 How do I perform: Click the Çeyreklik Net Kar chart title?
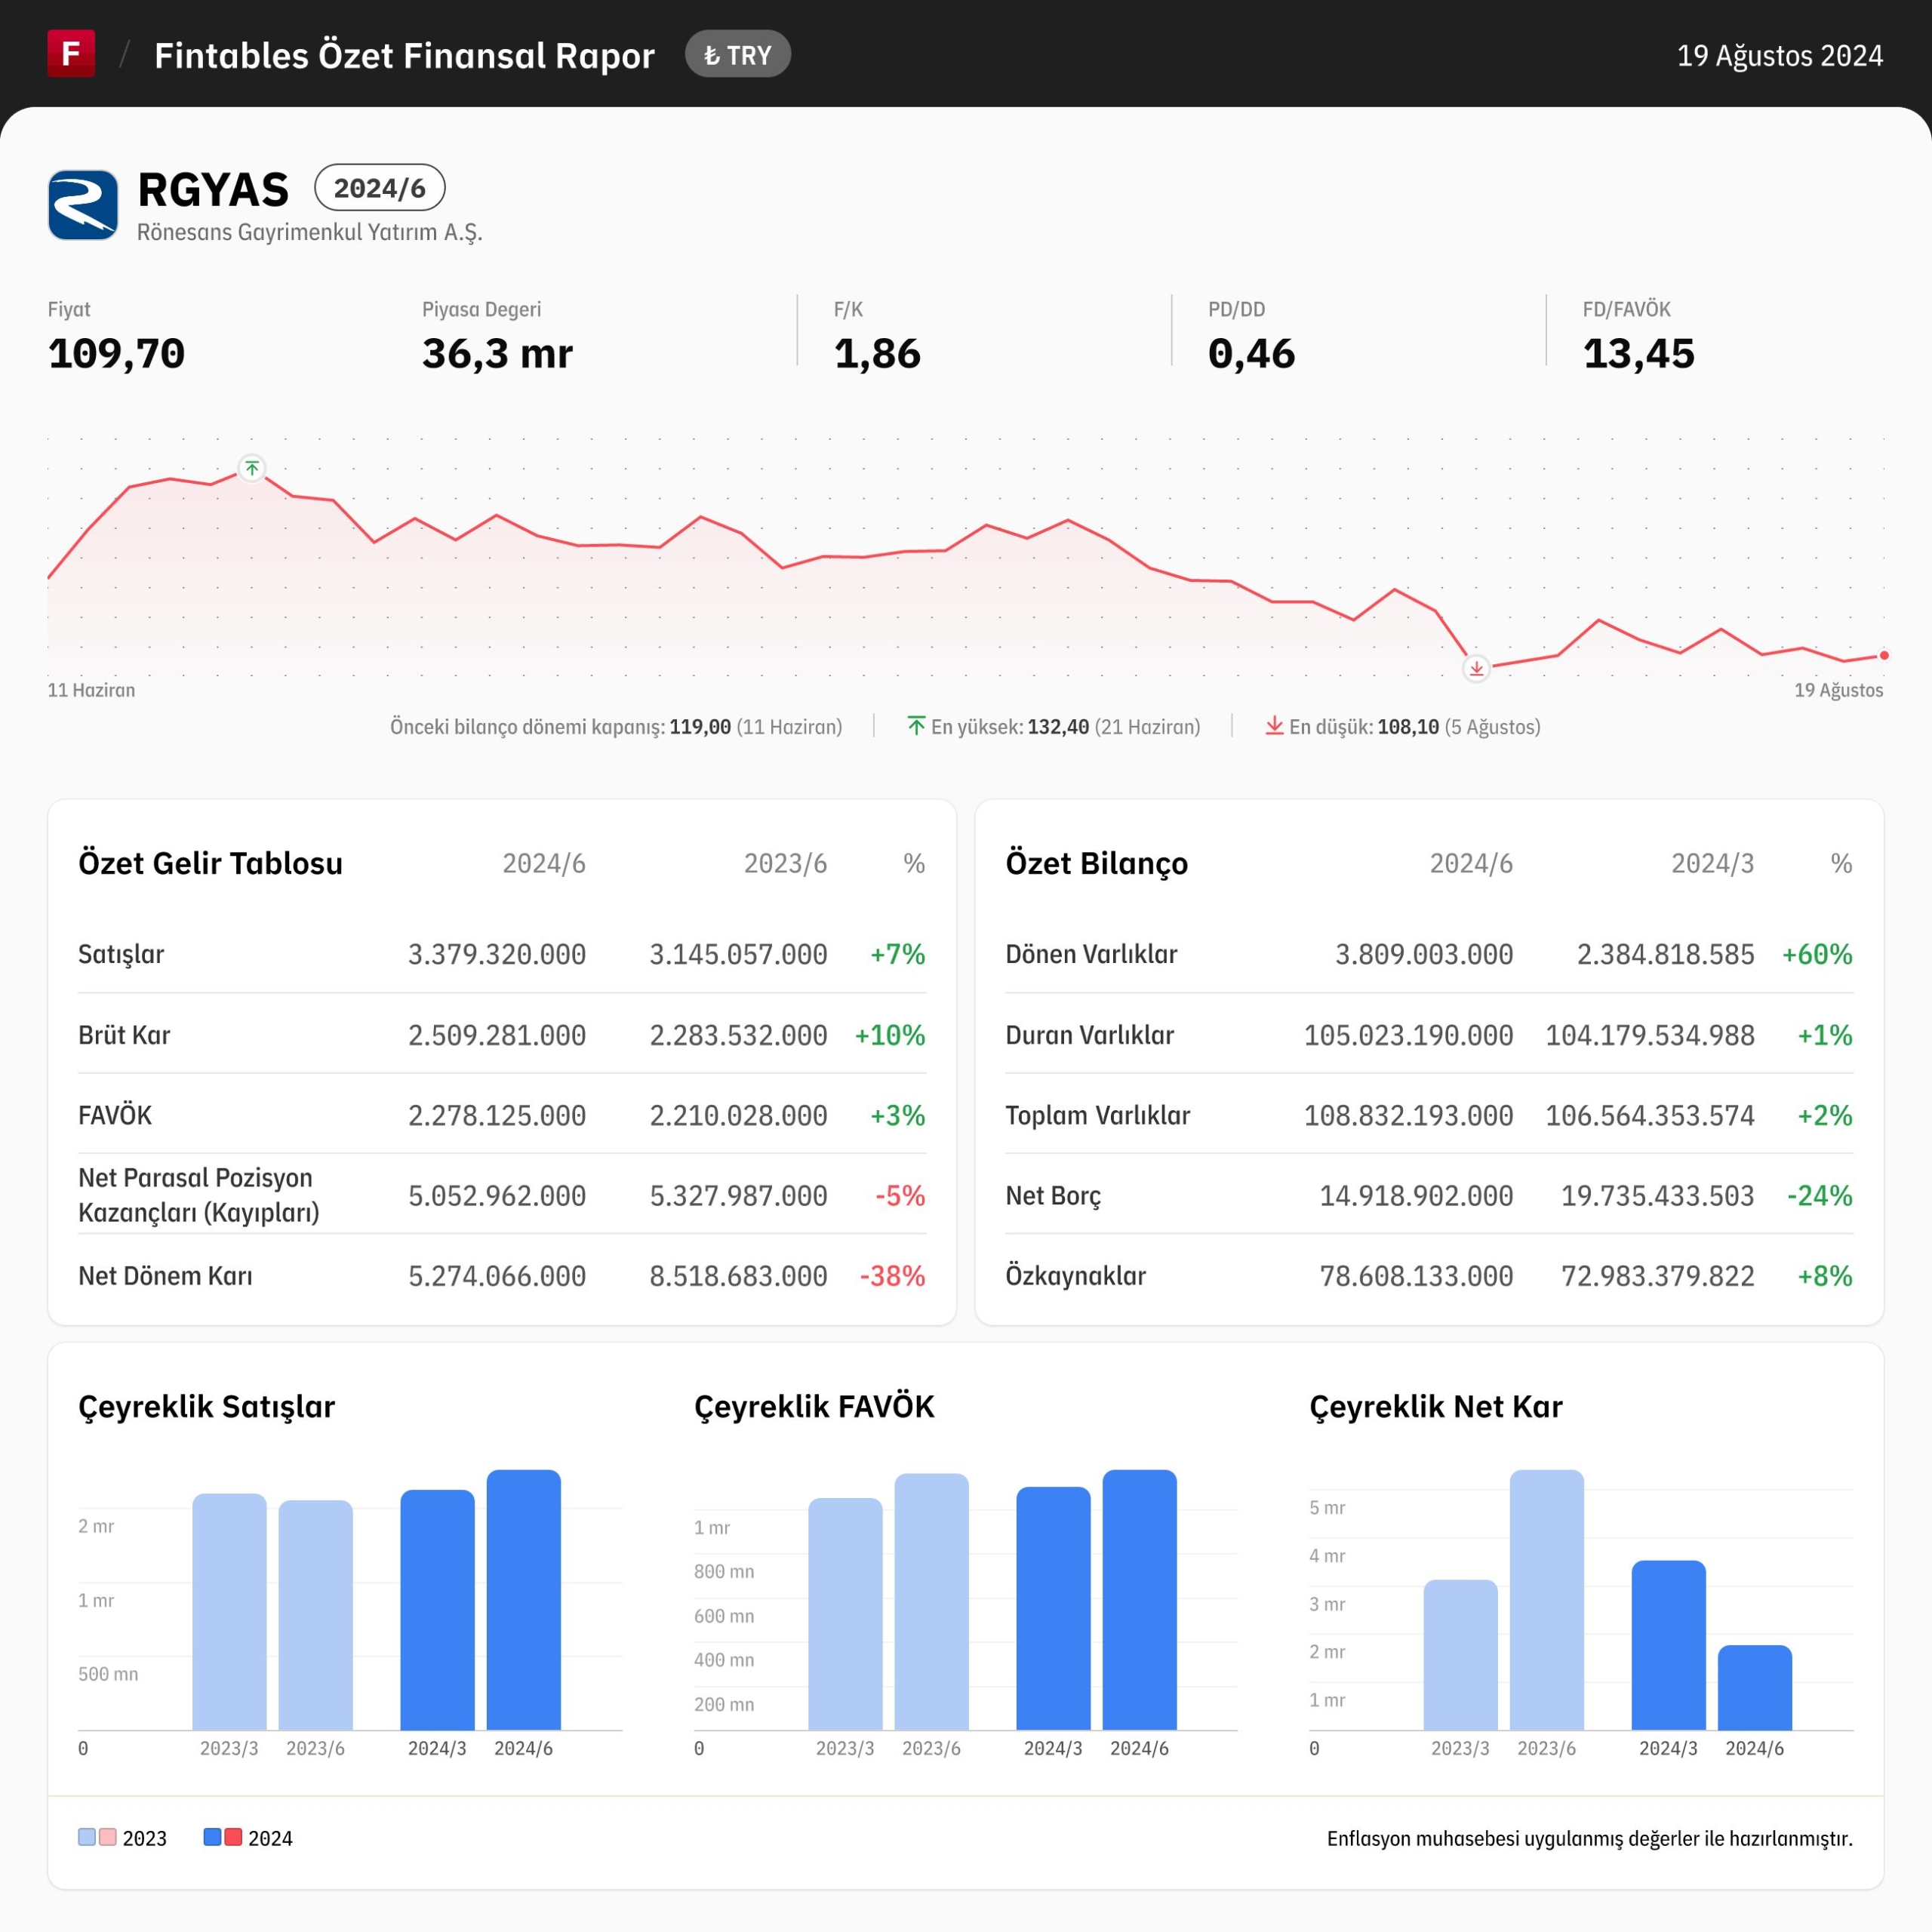click(1436, 1407)
